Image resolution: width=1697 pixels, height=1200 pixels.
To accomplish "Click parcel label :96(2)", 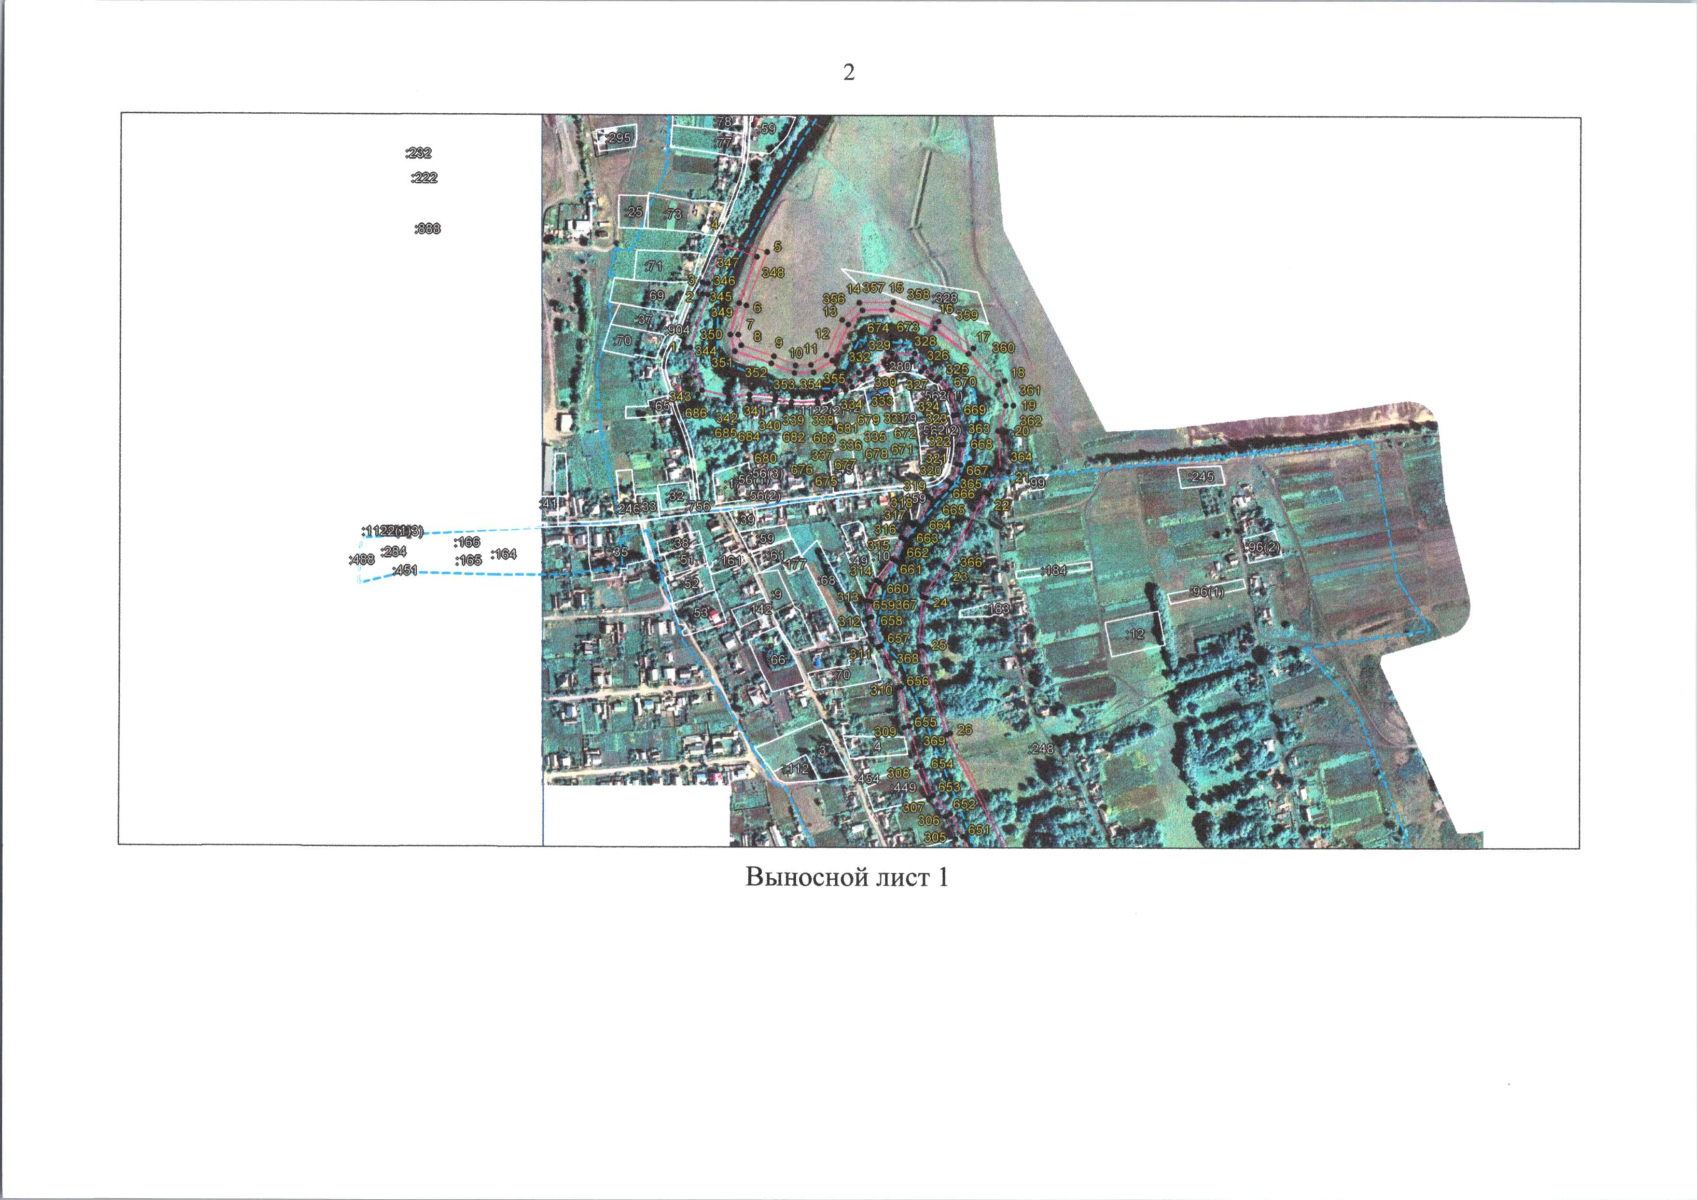I will pyautogui.click(x=1263, y=548).
